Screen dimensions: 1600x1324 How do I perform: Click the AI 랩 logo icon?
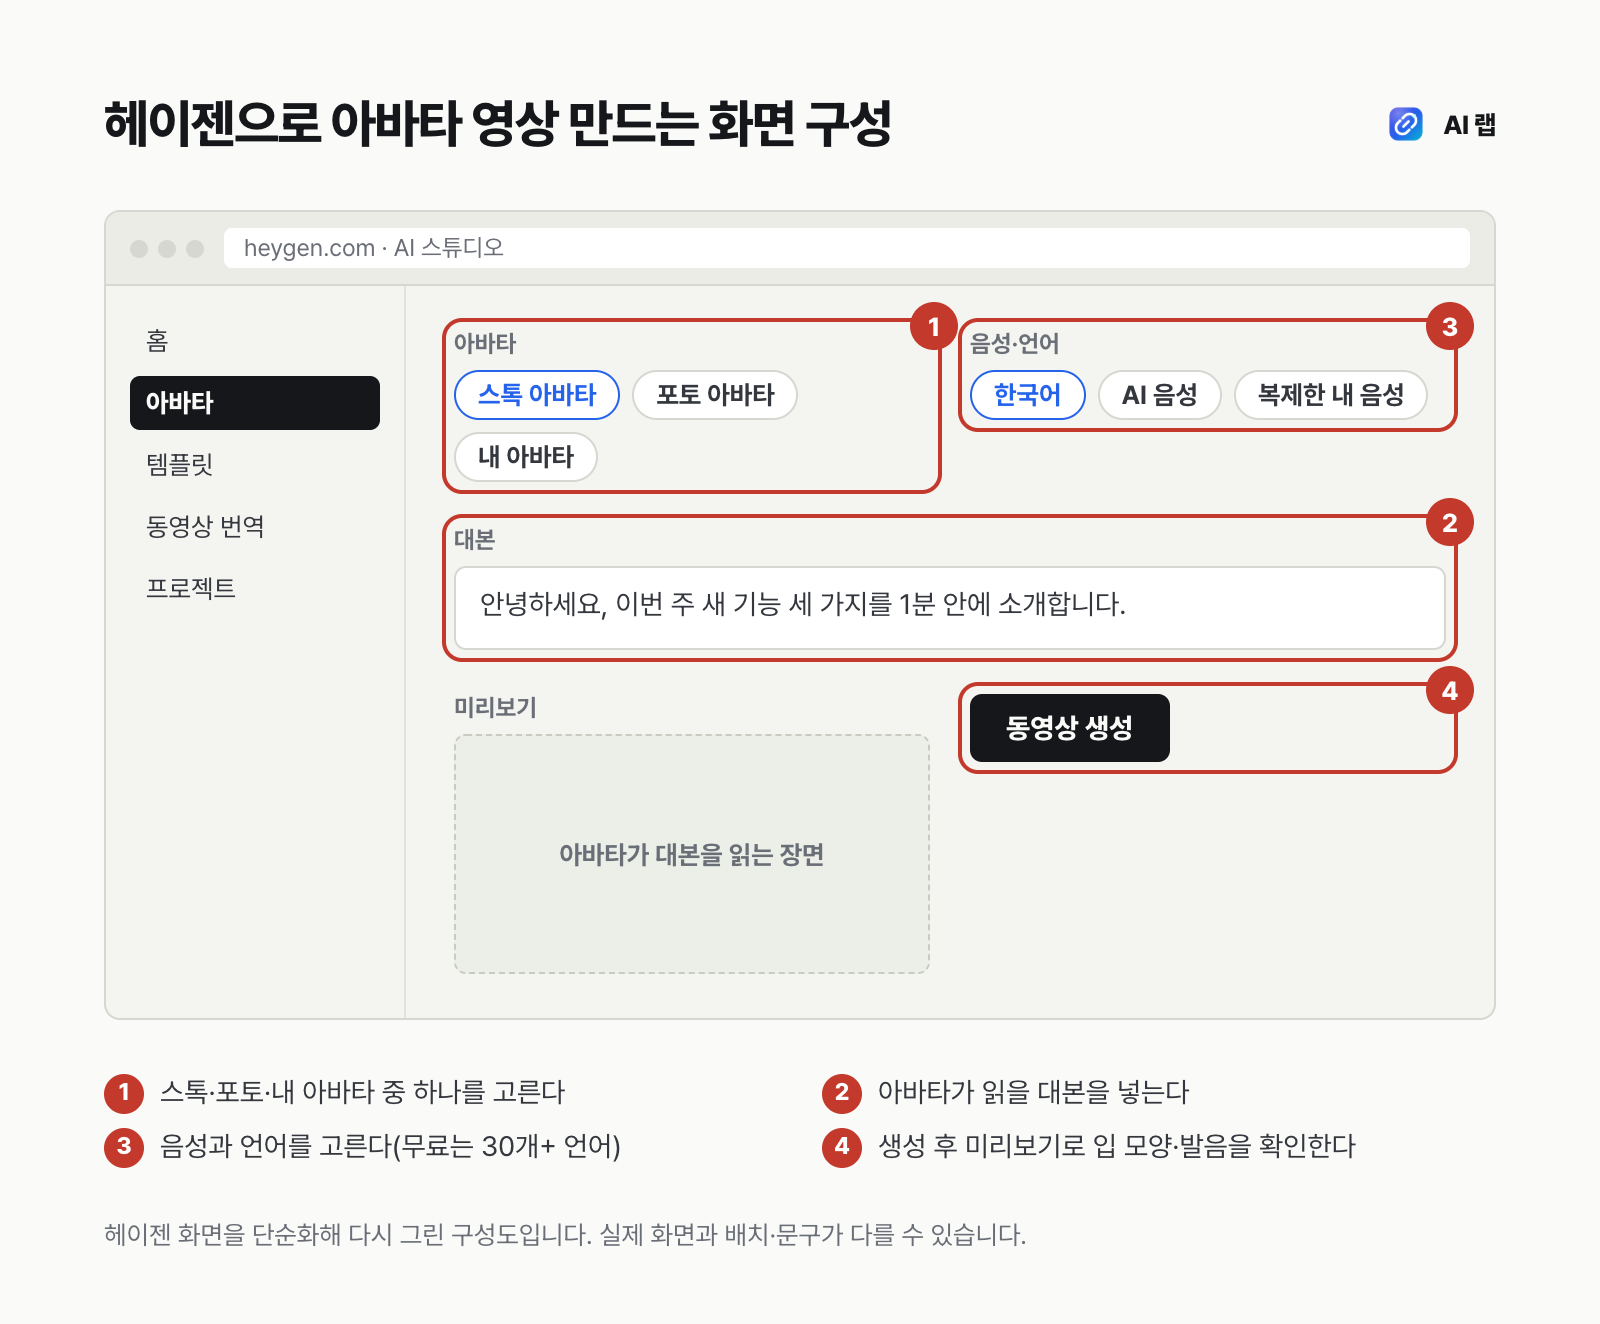pyautogui.click(x=1406, y=124)
